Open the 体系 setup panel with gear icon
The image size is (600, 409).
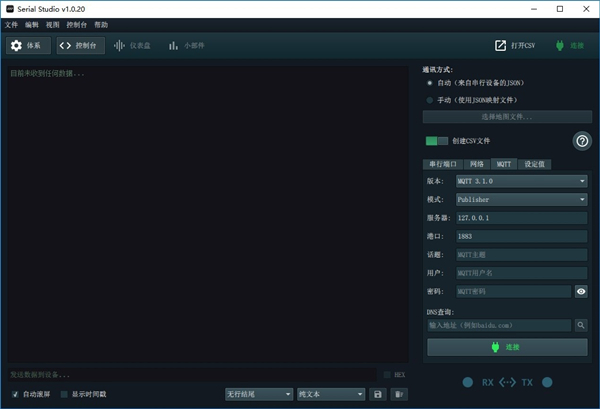click(x=28, y=45)
